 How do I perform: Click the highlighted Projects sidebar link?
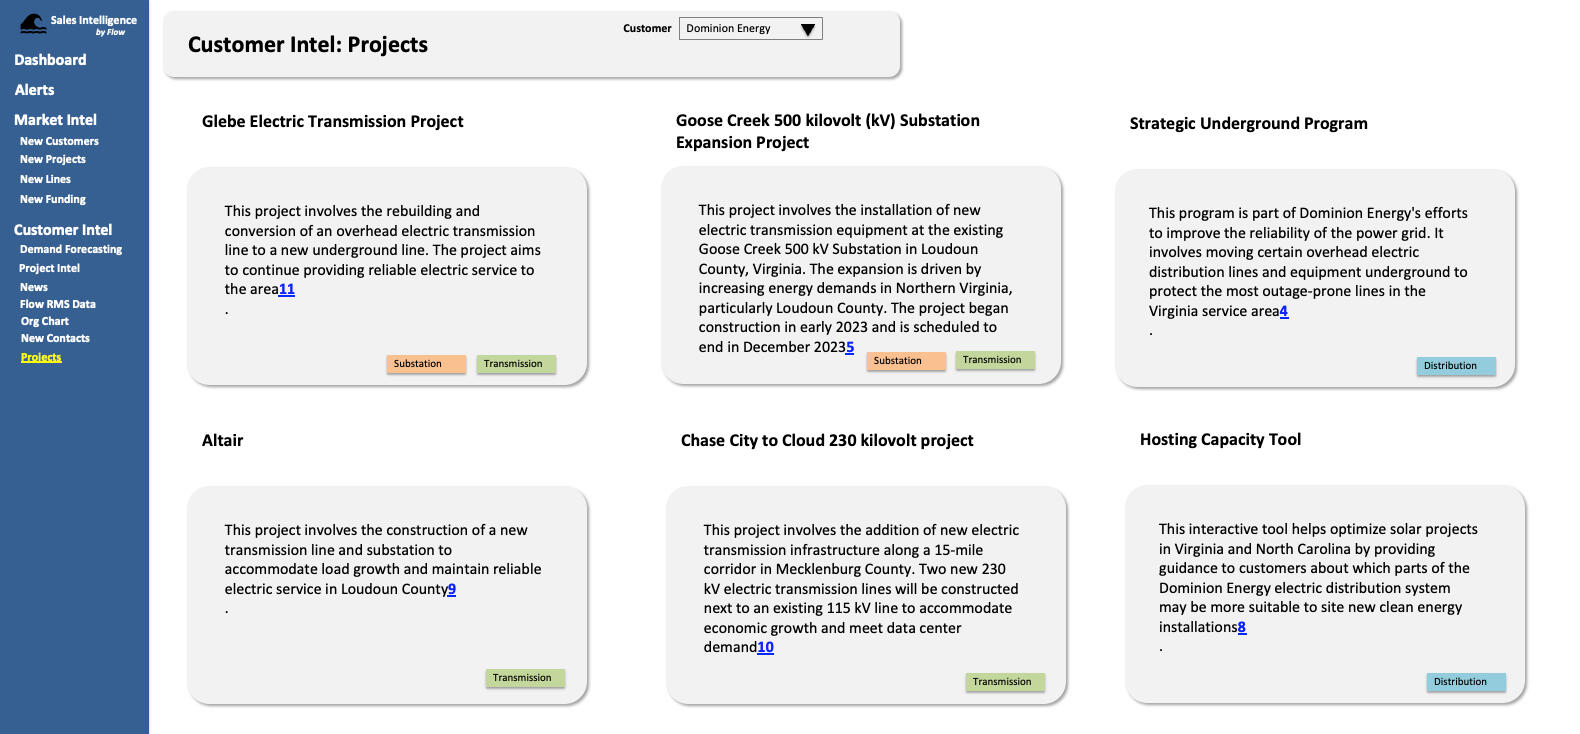(x=41, y=357)
